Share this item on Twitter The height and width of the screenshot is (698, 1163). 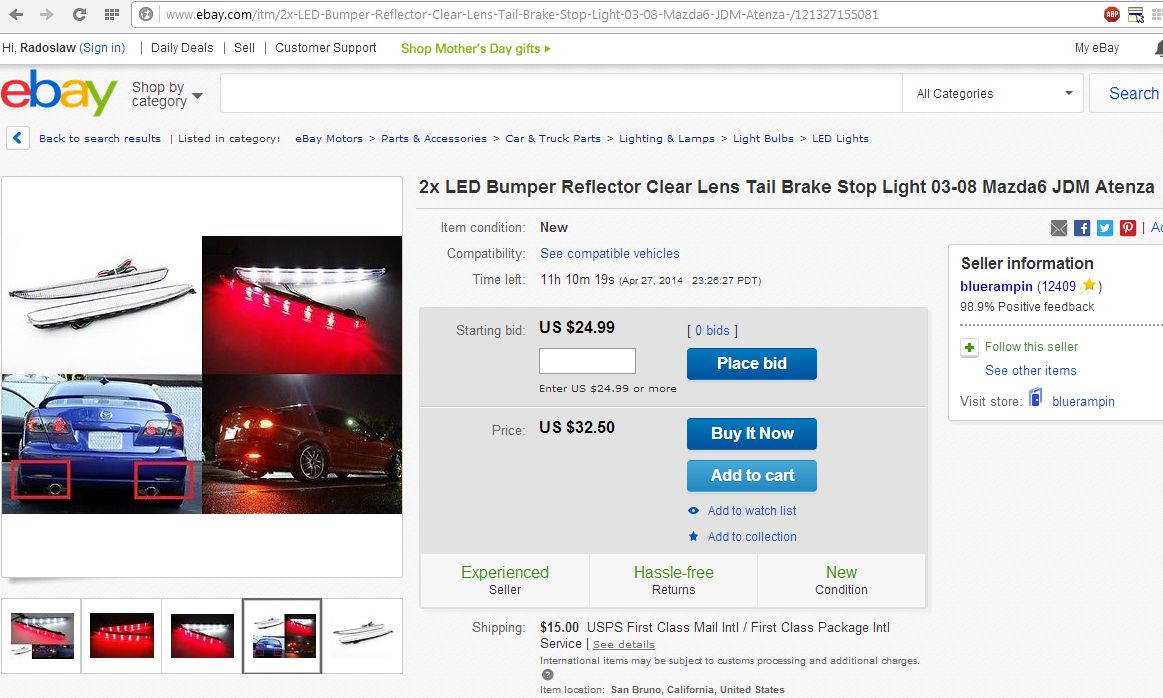[1105, 228]
